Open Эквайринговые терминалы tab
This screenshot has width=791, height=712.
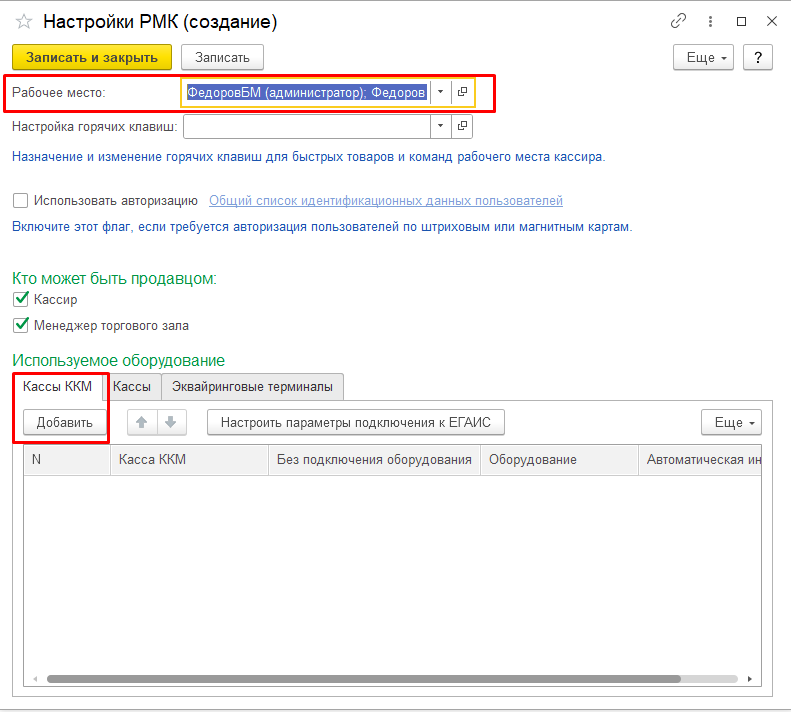coord(252,386)
